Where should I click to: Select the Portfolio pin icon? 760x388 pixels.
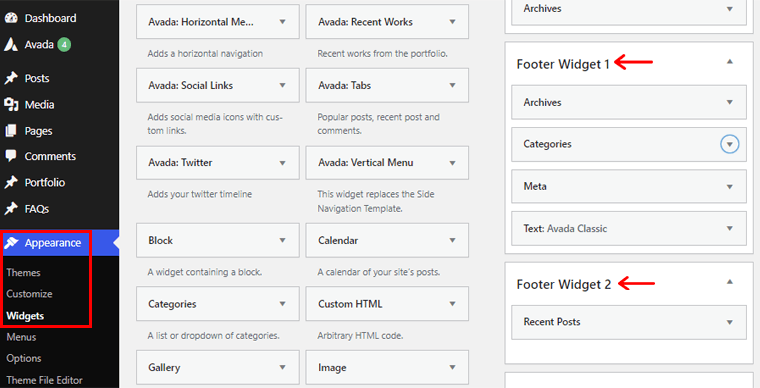11,182
